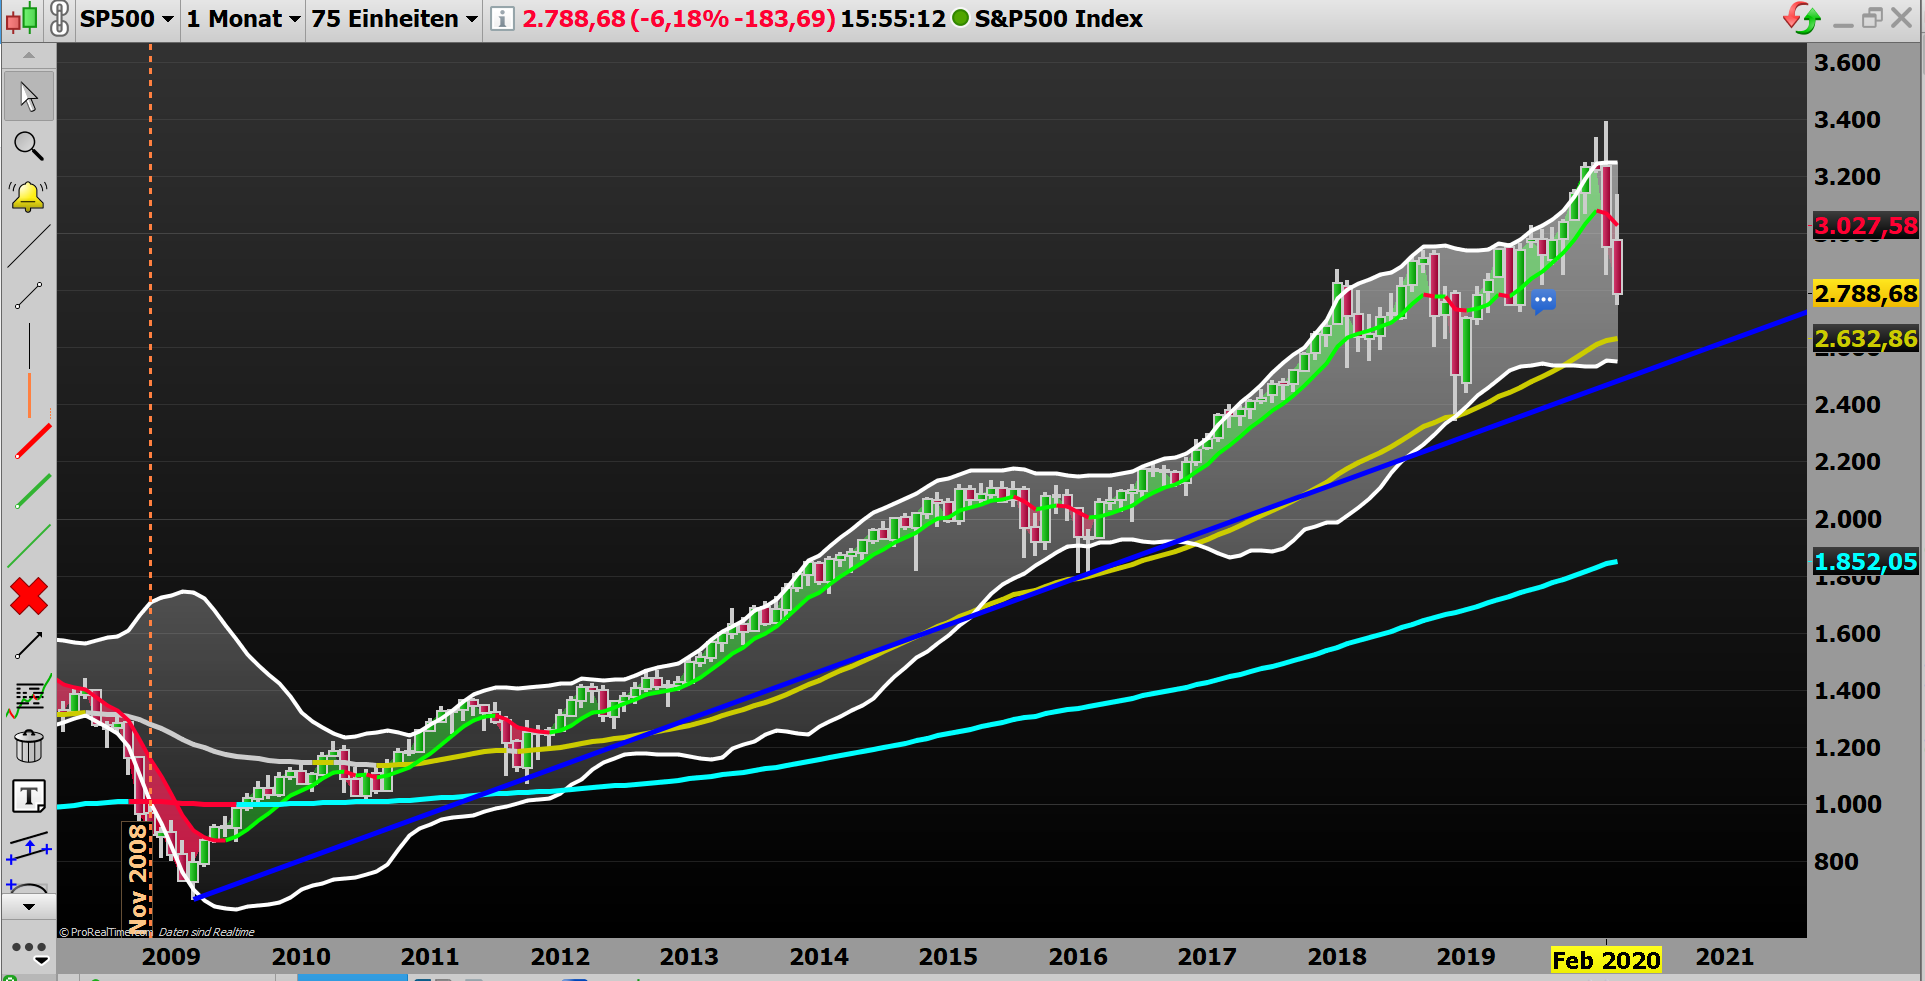Click the chart info i button
The image size is (1925, 981).
[x=501, y=18]
